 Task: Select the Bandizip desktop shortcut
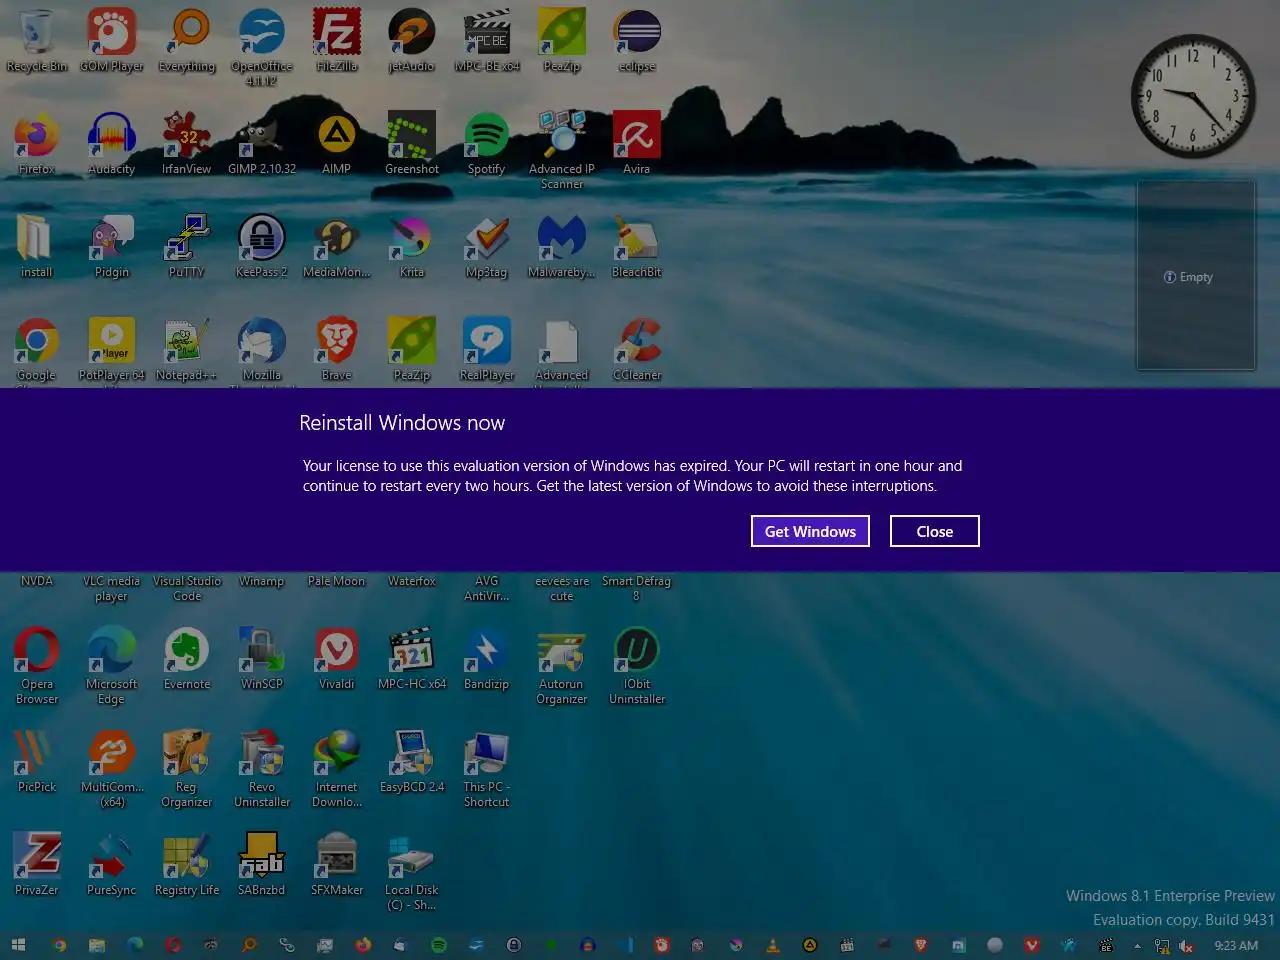click(x=487, y=658)
